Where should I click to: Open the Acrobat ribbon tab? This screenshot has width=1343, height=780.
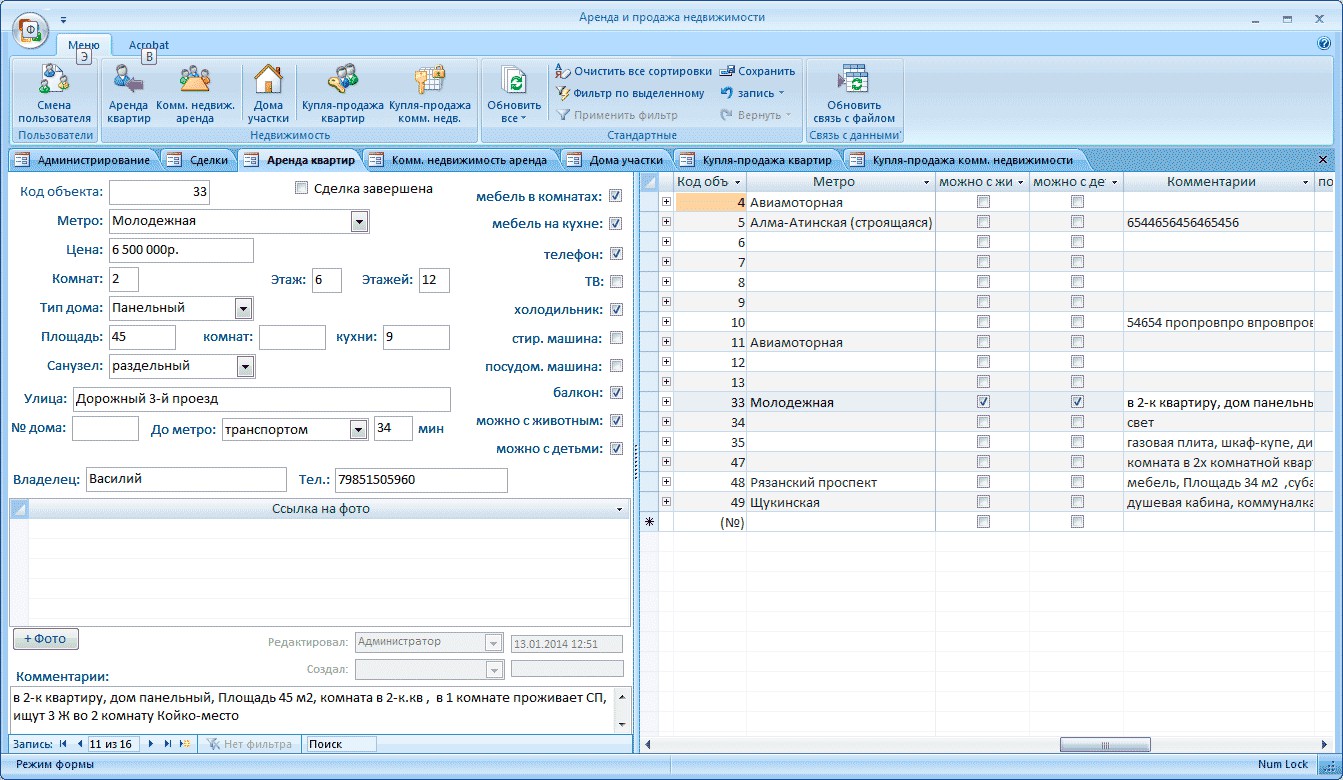pyautogui.click(x=148, y=45)
